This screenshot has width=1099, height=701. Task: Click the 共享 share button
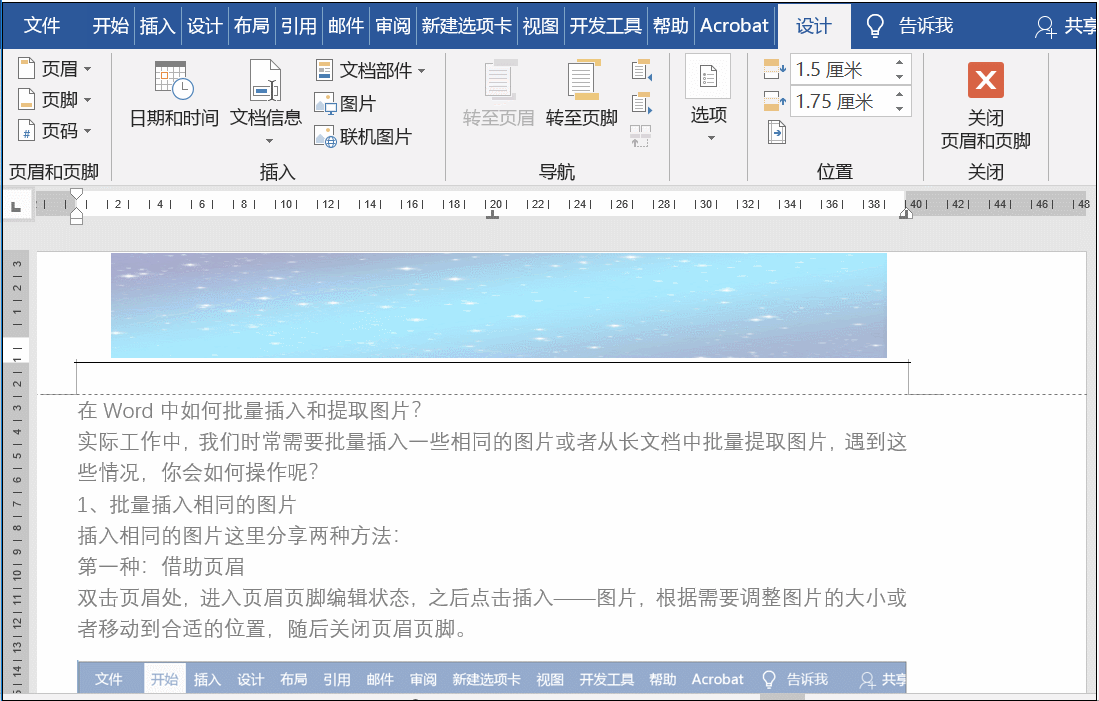(1065, 26)
